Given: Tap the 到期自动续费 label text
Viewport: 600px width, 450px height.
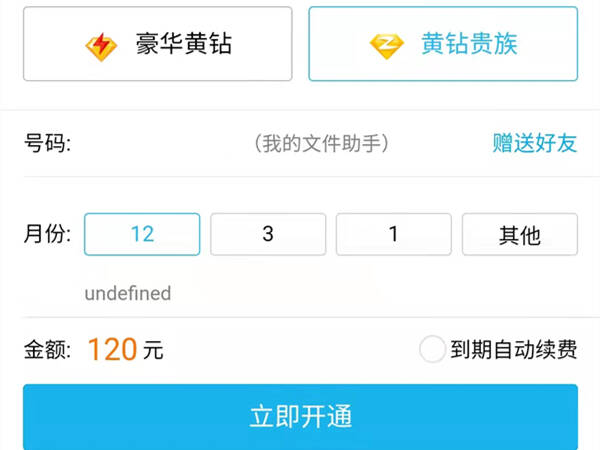Looking at the screenshot, I should (514, 349).
